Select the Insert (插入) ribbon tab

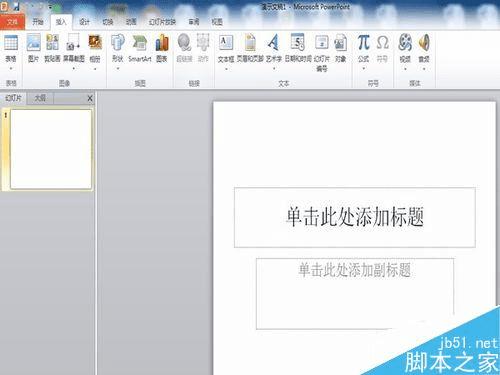(61, 22)
